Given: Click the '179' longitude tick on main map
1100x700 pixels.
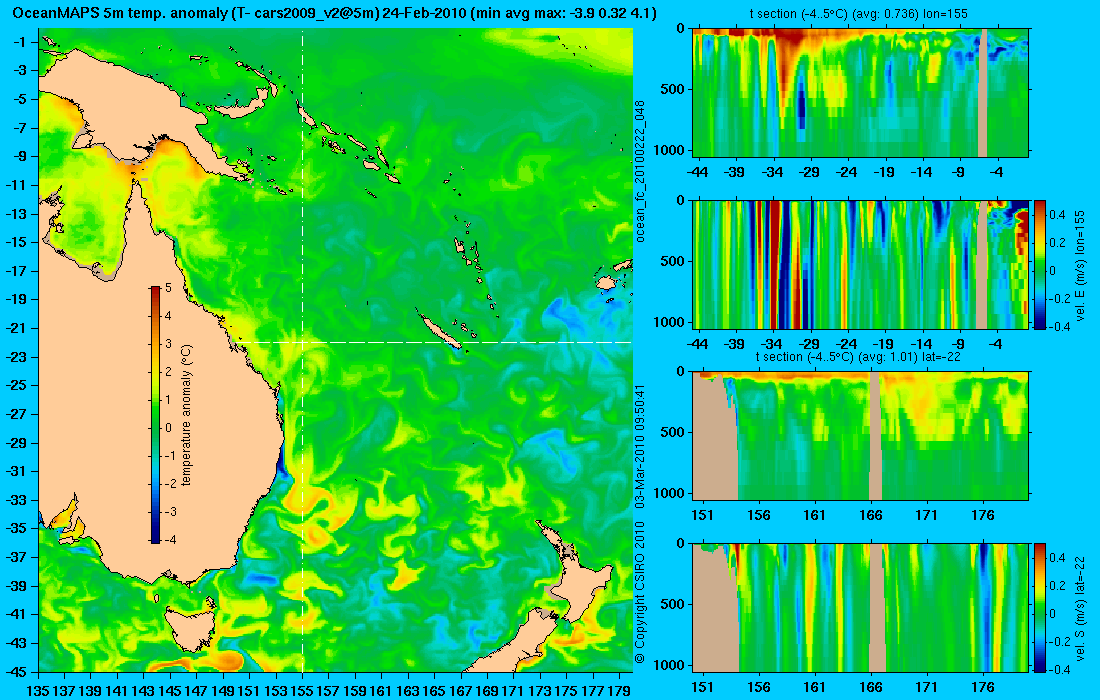Looking at the screenshot, I should coord(619,691).
